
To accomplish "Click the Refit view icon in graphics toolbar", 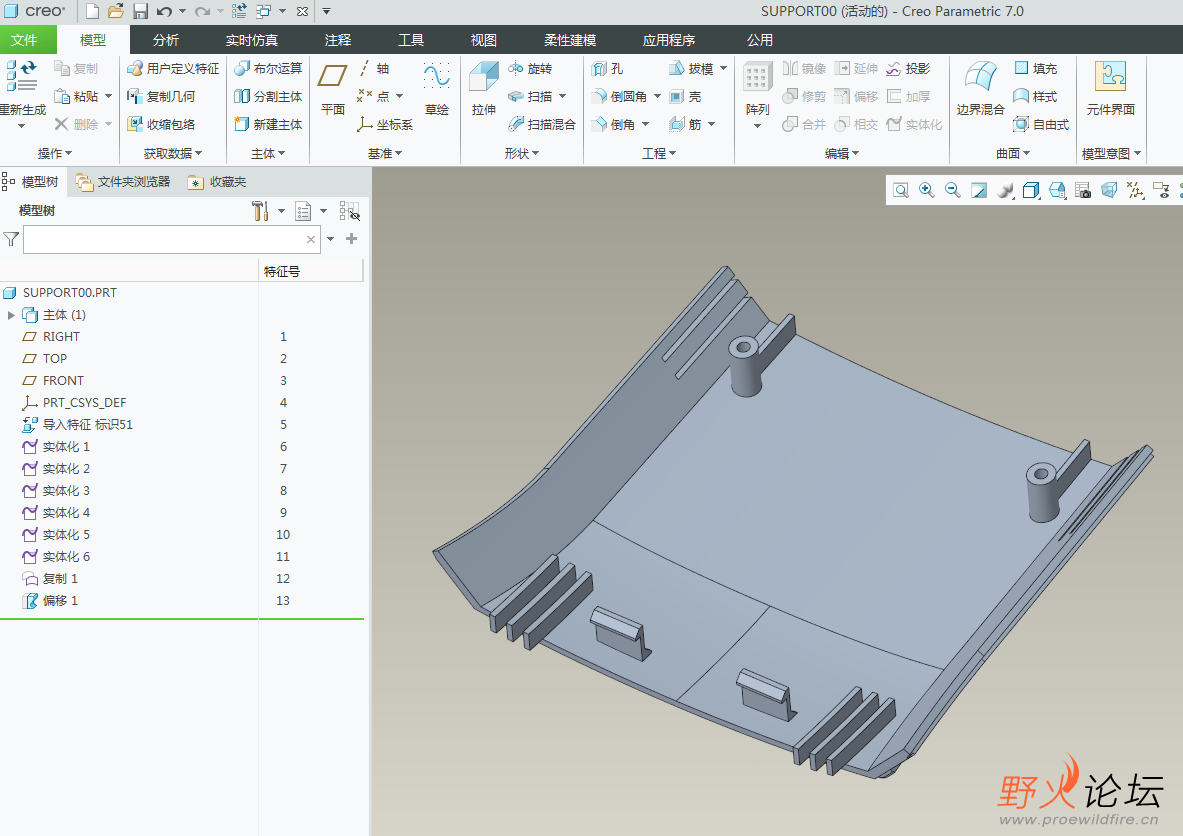I will tap(901, 190).
